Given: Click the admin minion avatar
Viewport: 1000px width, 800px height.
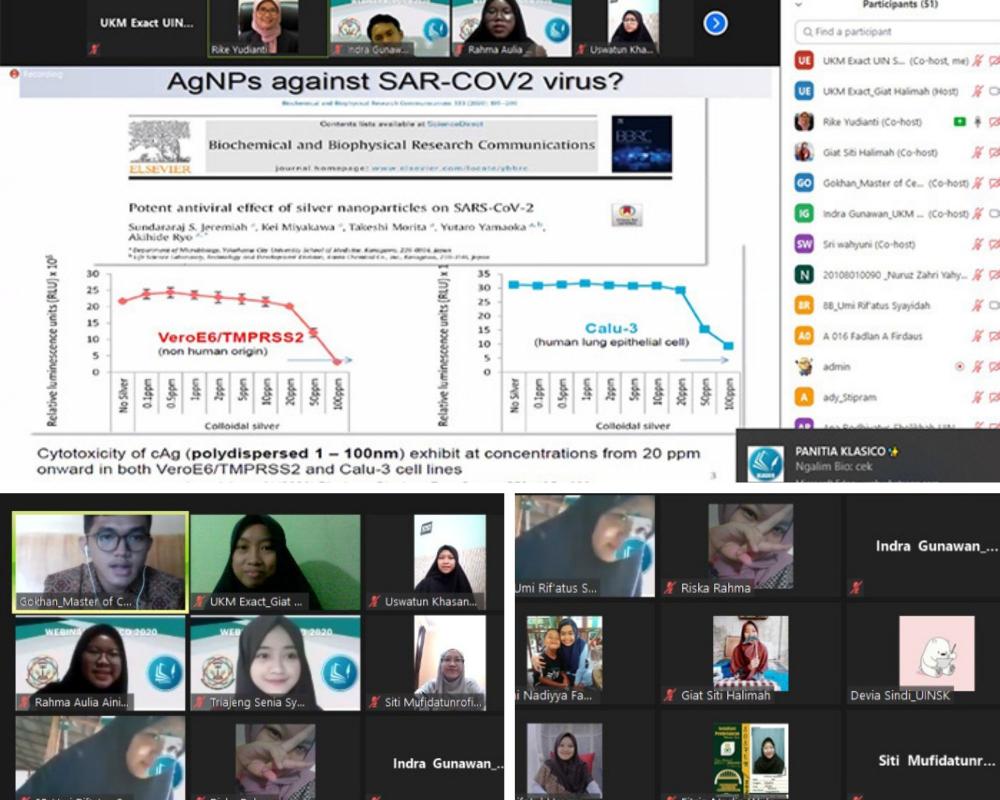Looking at the screenshot, I should [x=804, y=367].
